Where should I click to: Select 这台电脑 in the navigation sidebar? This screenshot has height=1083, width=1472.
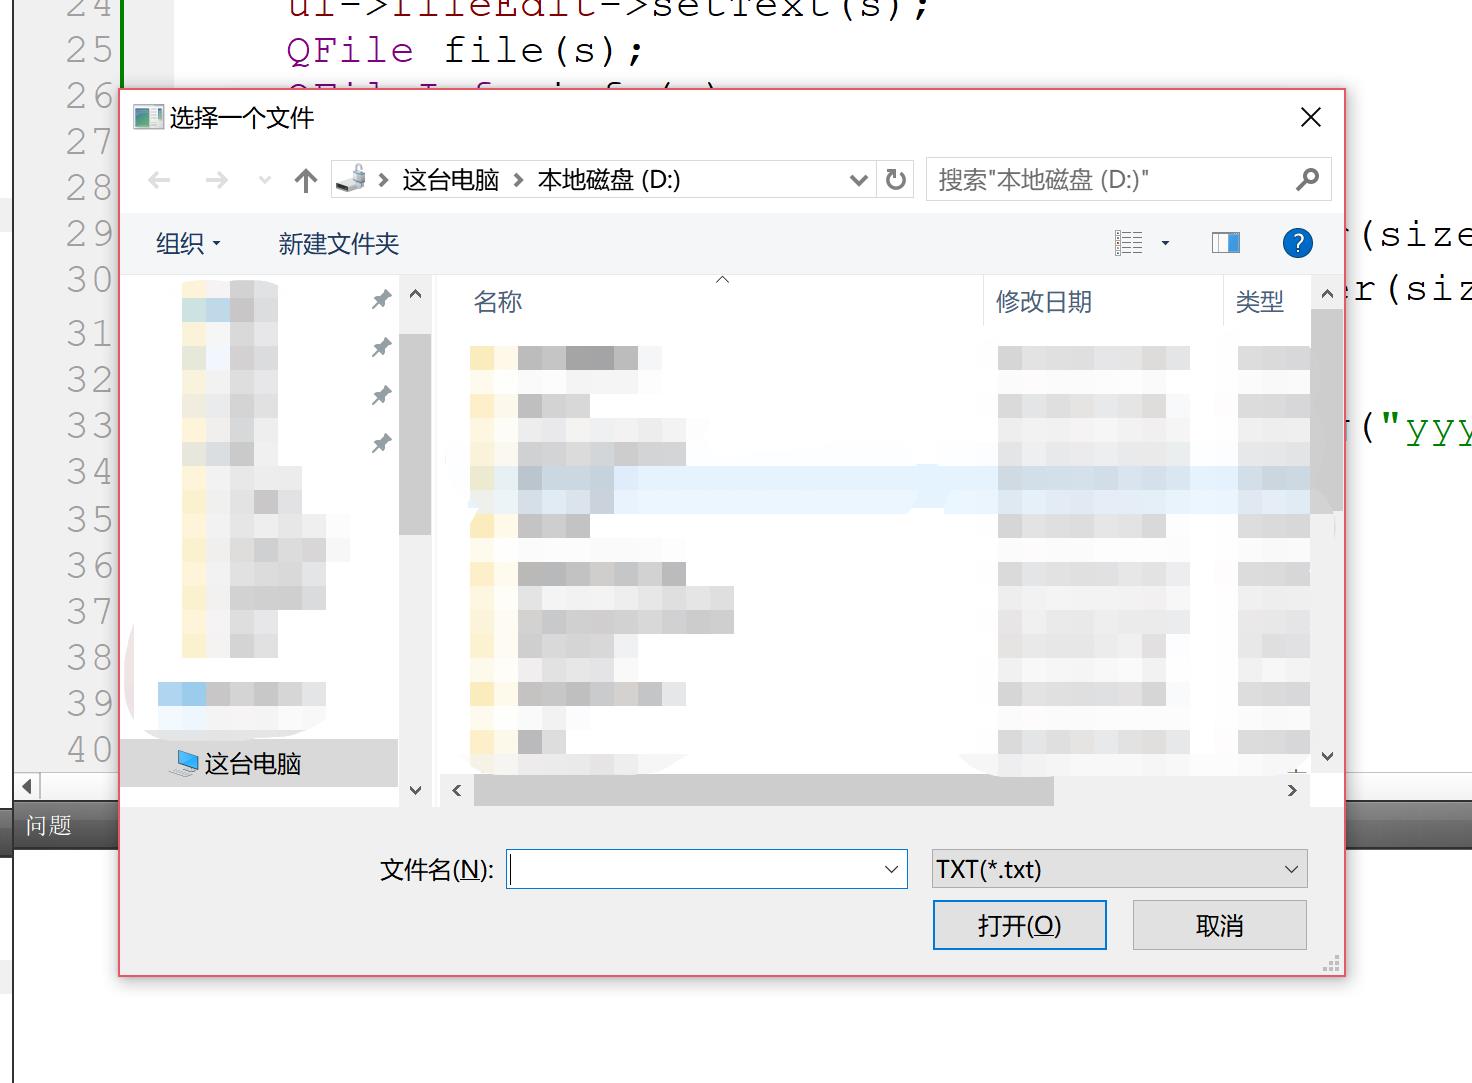coord(248,763)
